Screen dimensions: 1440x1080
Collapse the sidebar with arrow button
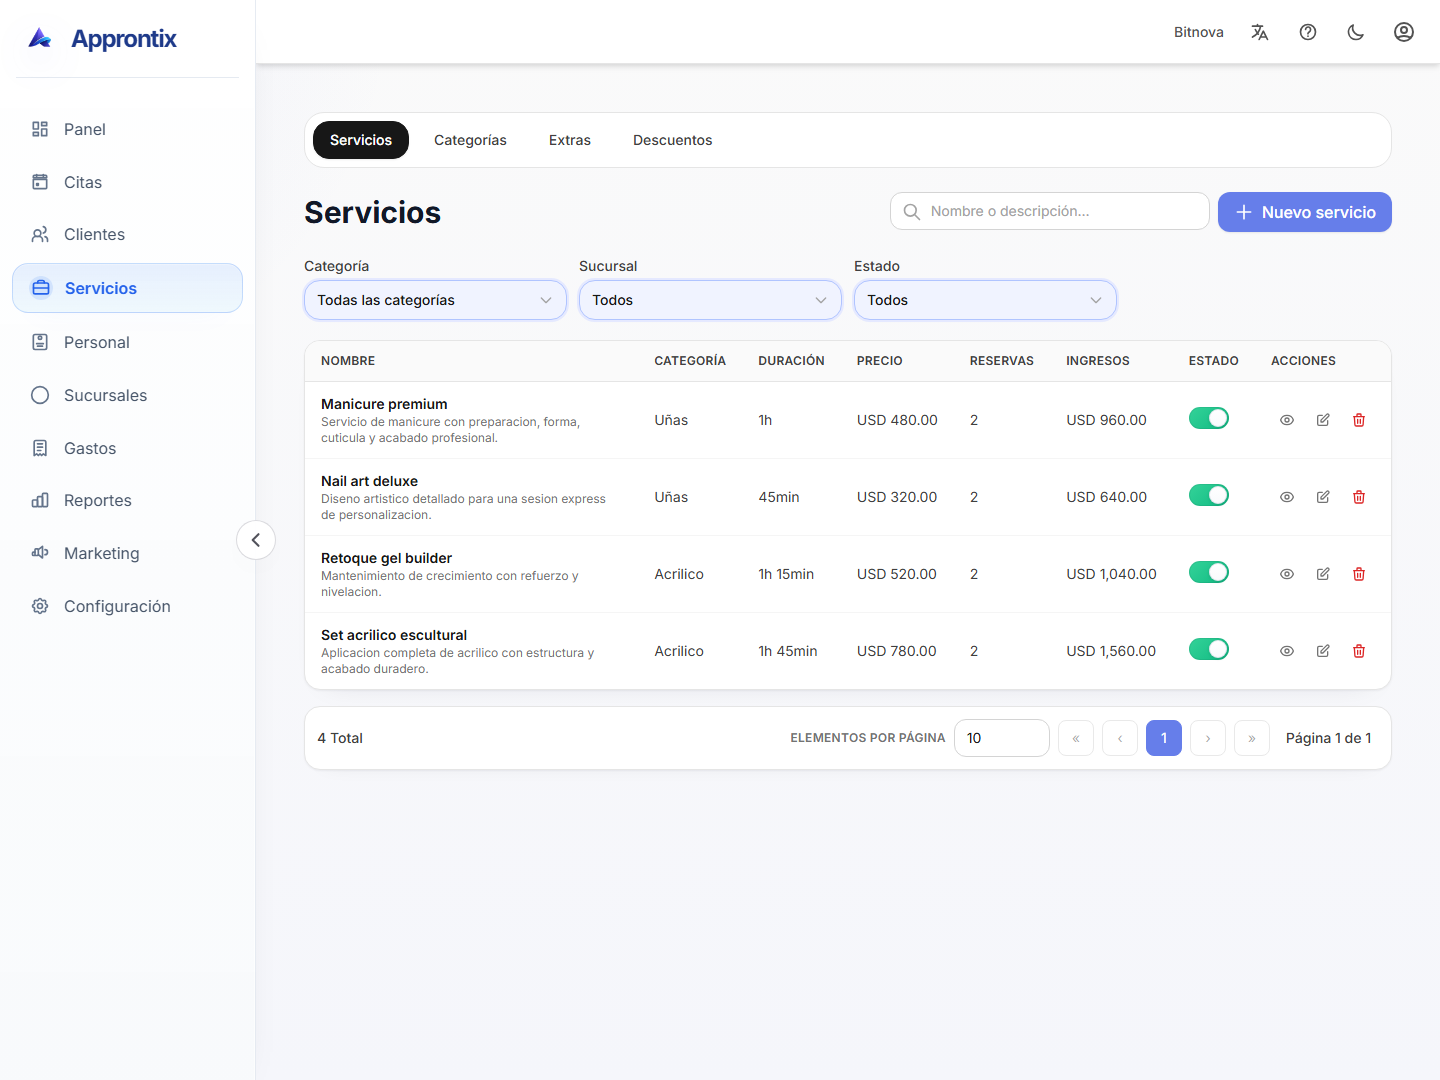tap(256, 540)
